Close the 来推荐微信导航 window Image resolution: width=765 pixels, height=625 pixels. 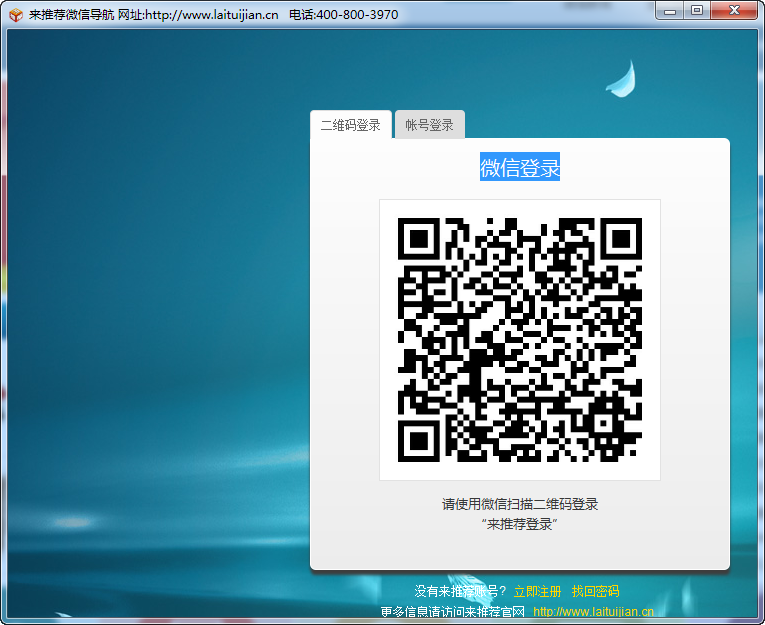[x=734, y=11]
